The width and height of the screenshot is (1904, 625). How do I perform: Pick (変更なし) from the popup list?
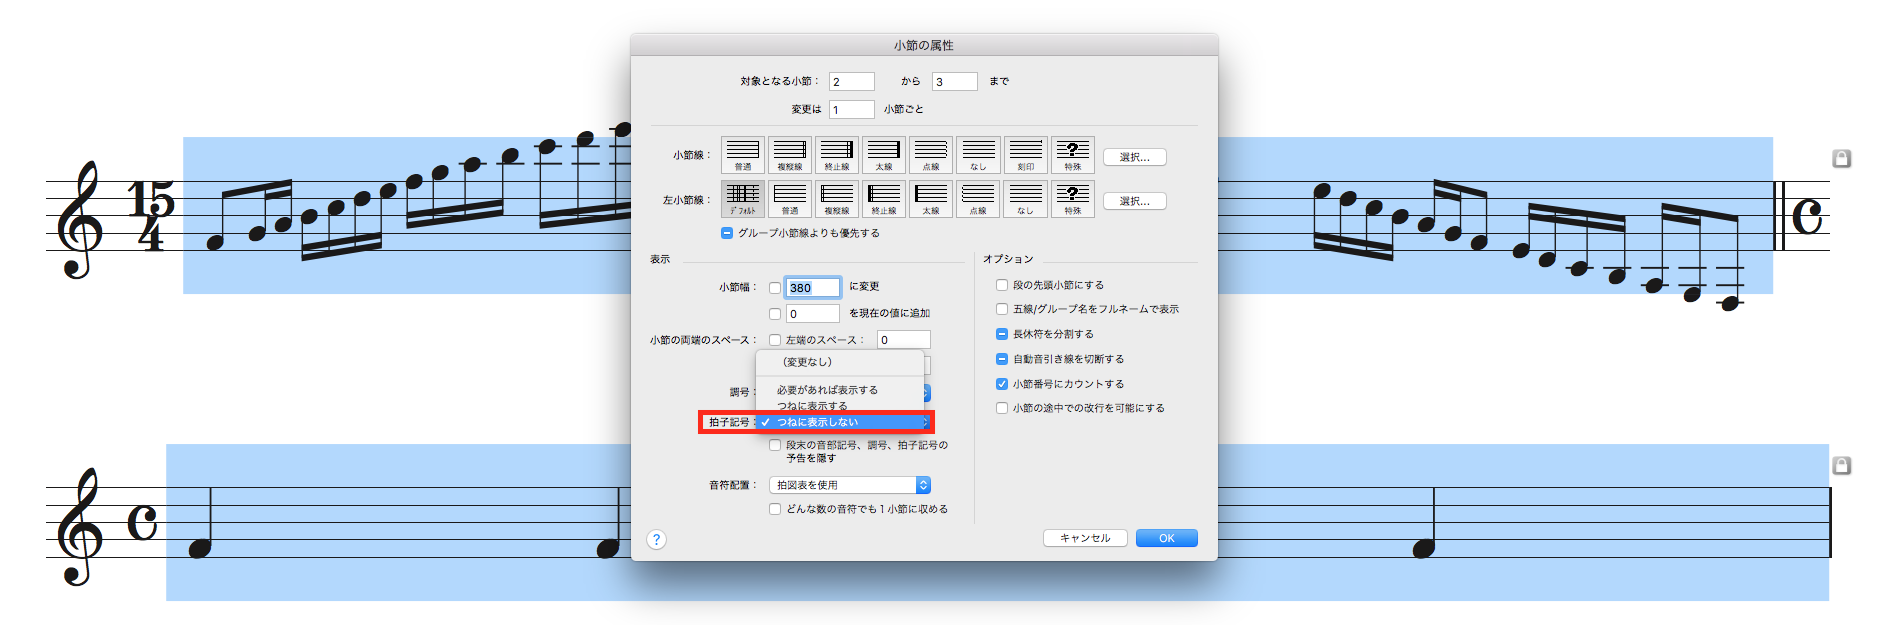click(x=807, y=362)
